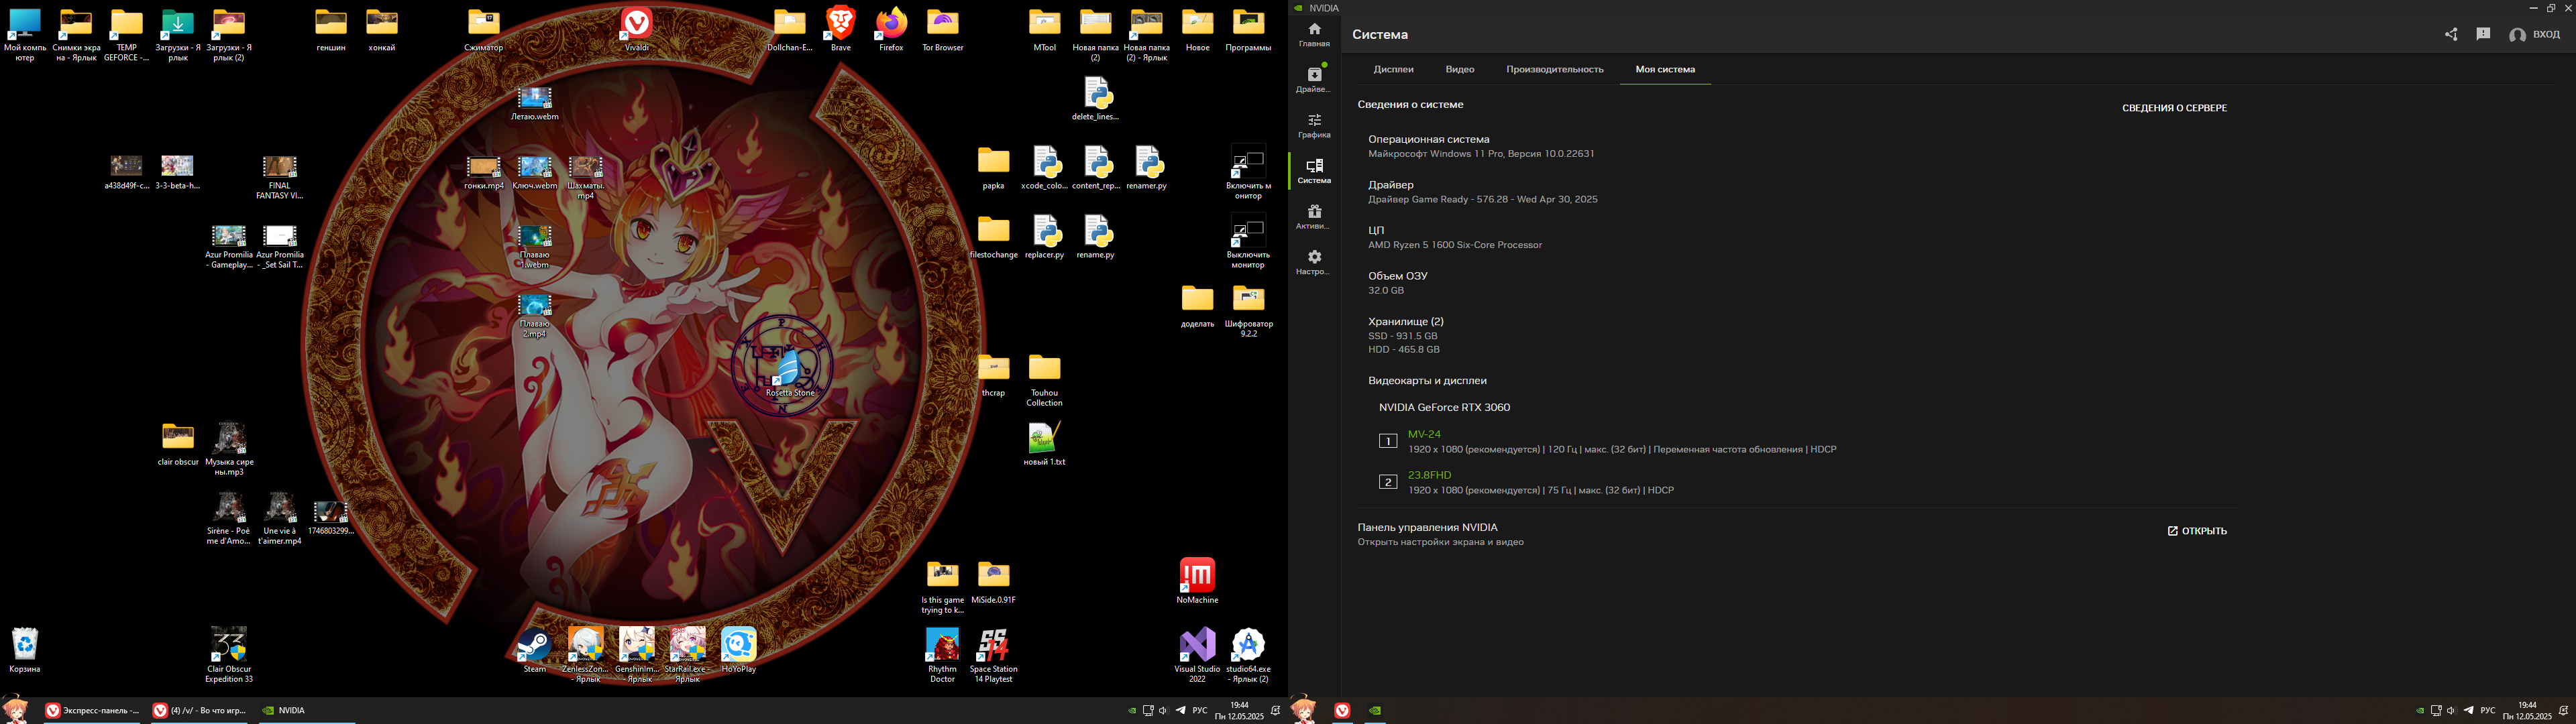Click the display number 2 box icon
2576x724 pixels.
[x=1388, y=482]
